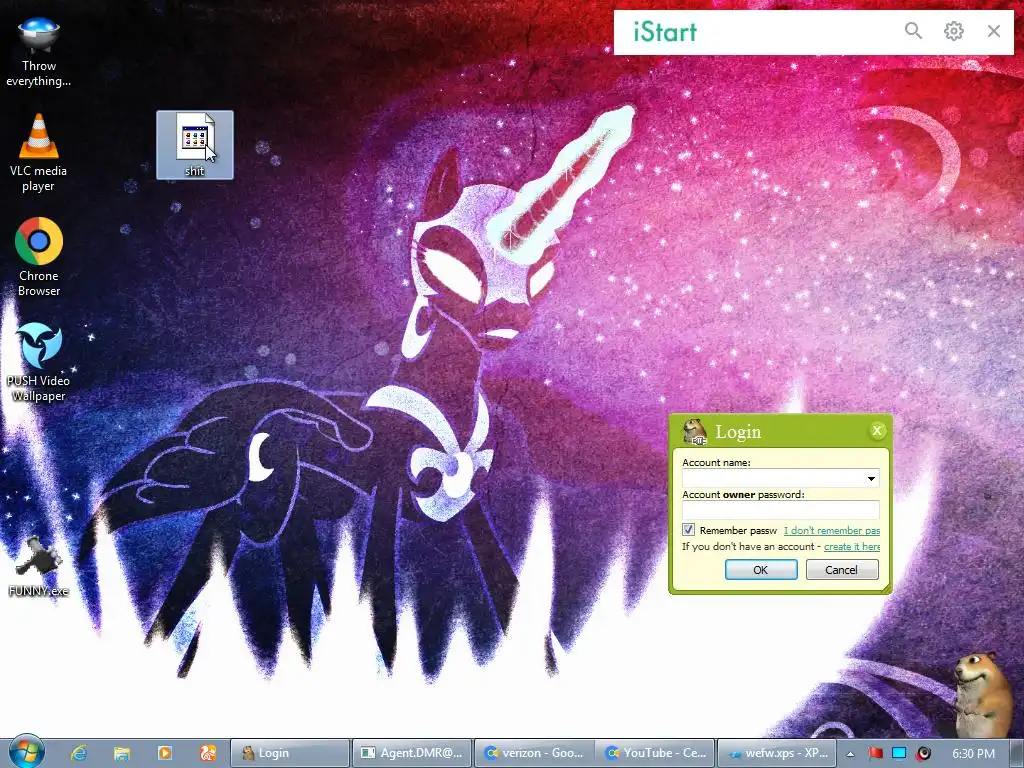Click the 'create it here' account link
The width and height of the screenshot is (1024, 768).
pos(852,547)
